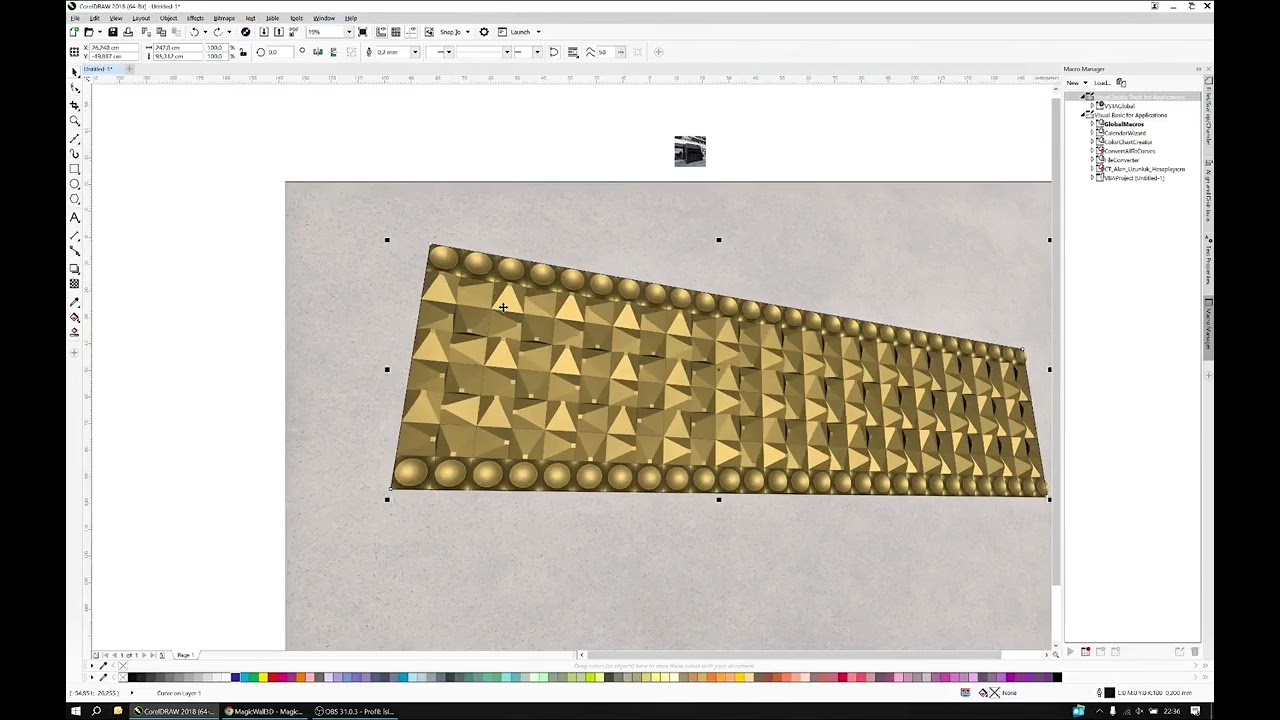Open the Bitmaps menu
Screen dimensions: 1280x720
point(224,18)
